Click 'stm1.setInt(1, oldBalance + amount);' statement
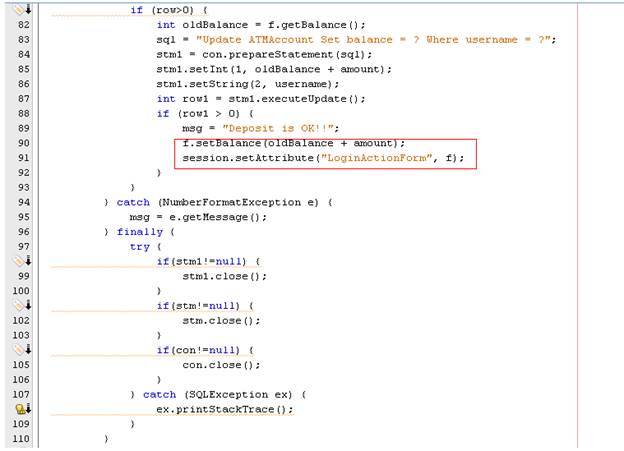Viewport: 624px width, 451px height. (x=274, y=69)
